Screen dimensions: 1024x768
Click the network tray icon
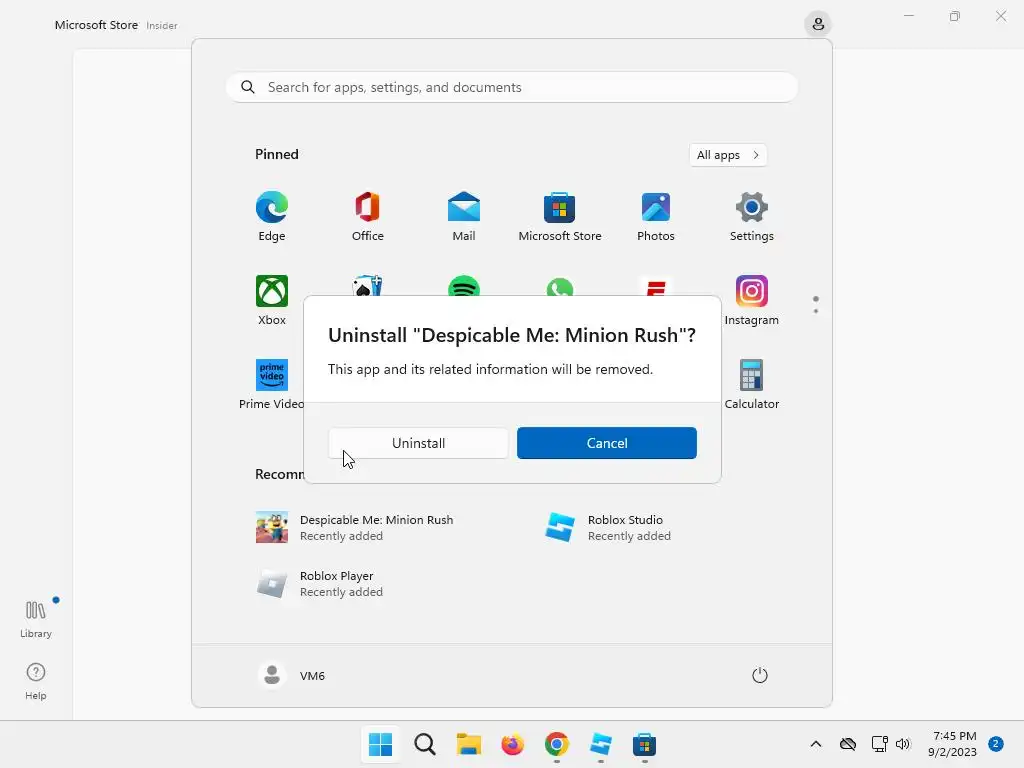[x=880, y=744]
